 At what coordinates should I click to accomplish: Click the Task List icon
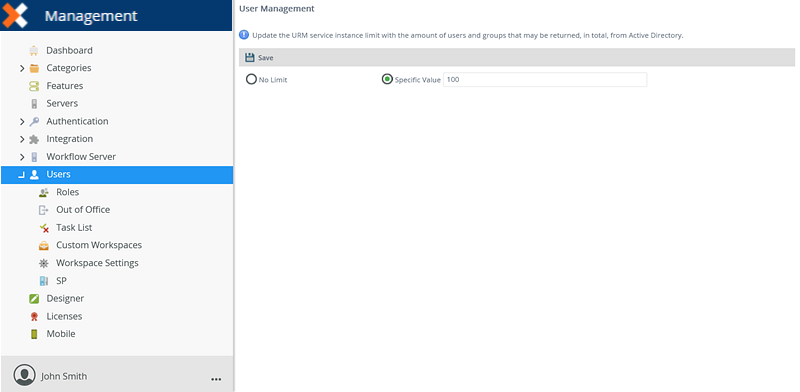click(x=44, y=228)
